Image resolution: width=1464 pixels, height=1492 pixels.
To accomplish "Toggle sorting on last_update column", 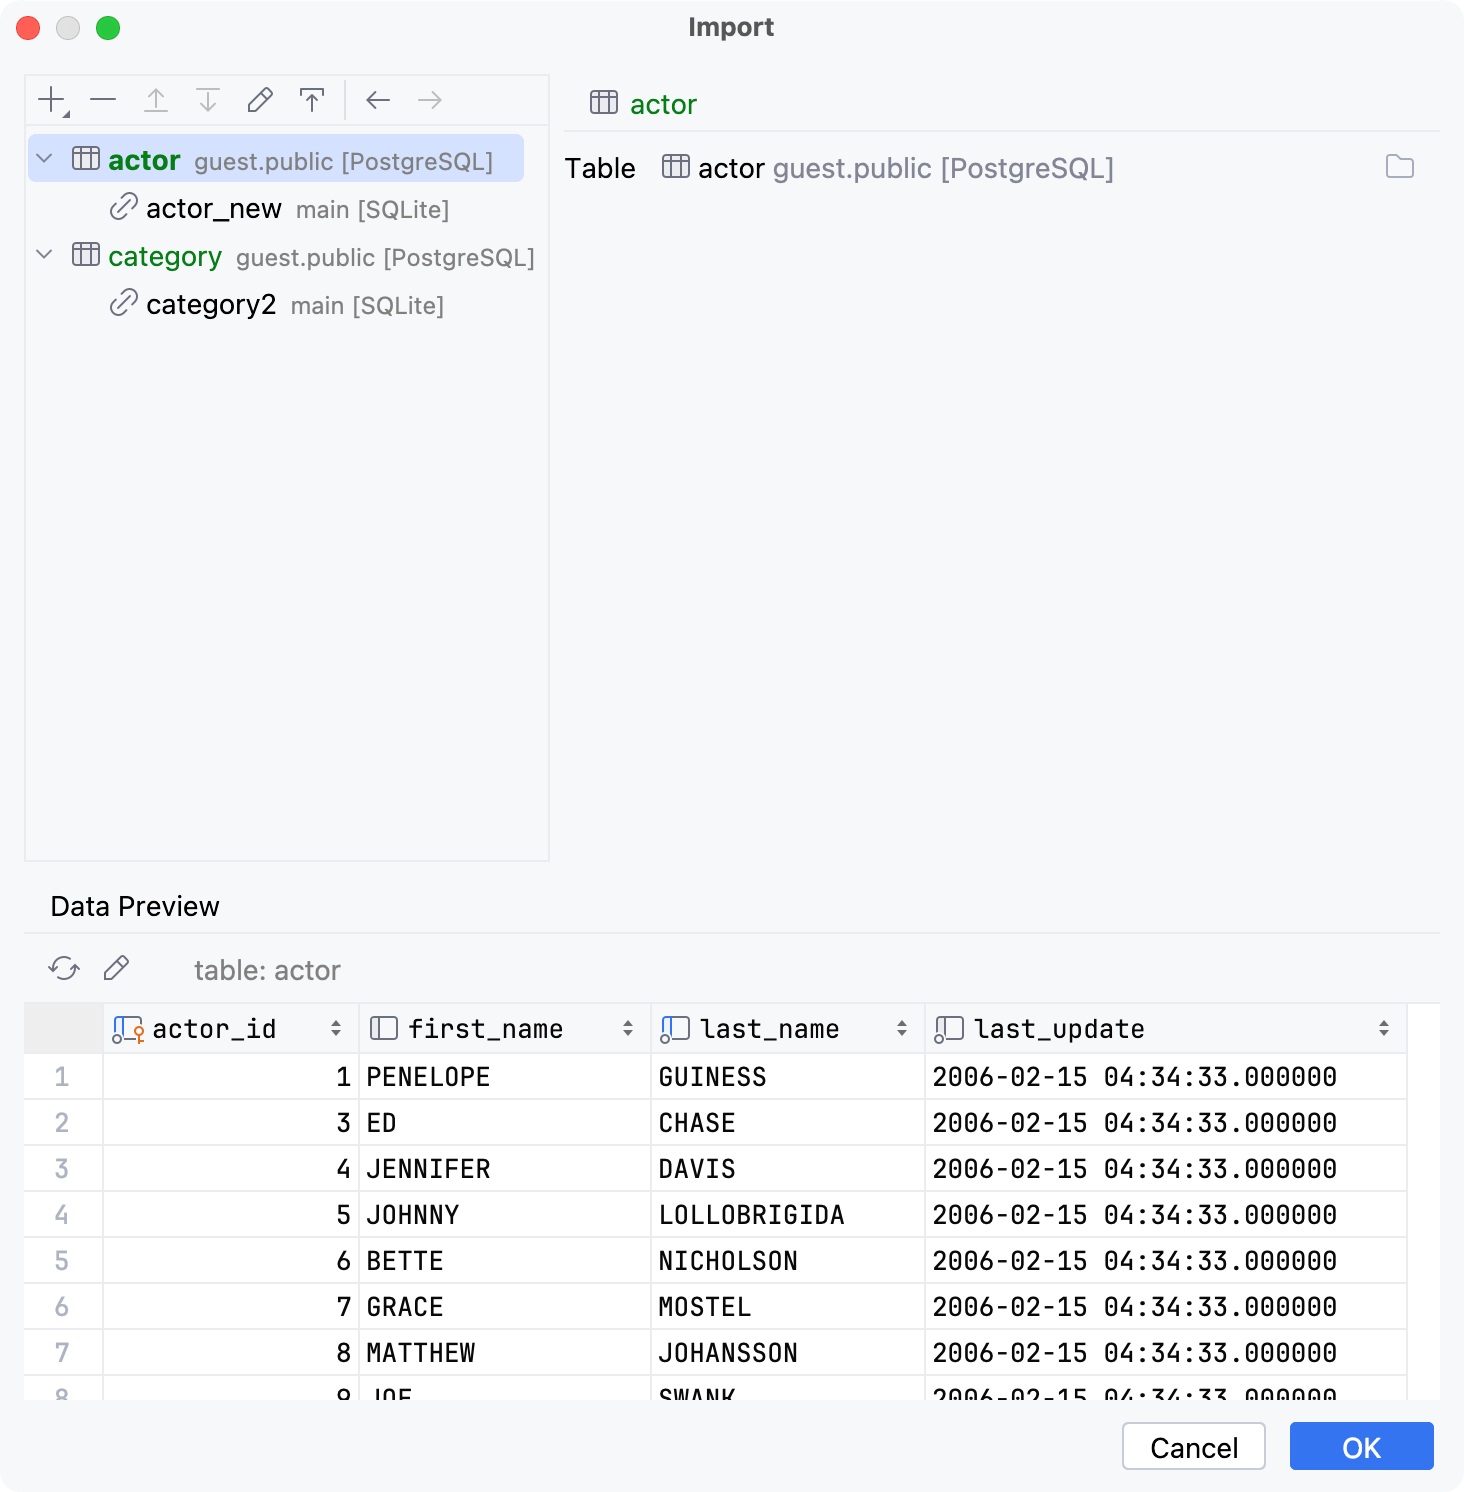I will coord(1382,1028).
